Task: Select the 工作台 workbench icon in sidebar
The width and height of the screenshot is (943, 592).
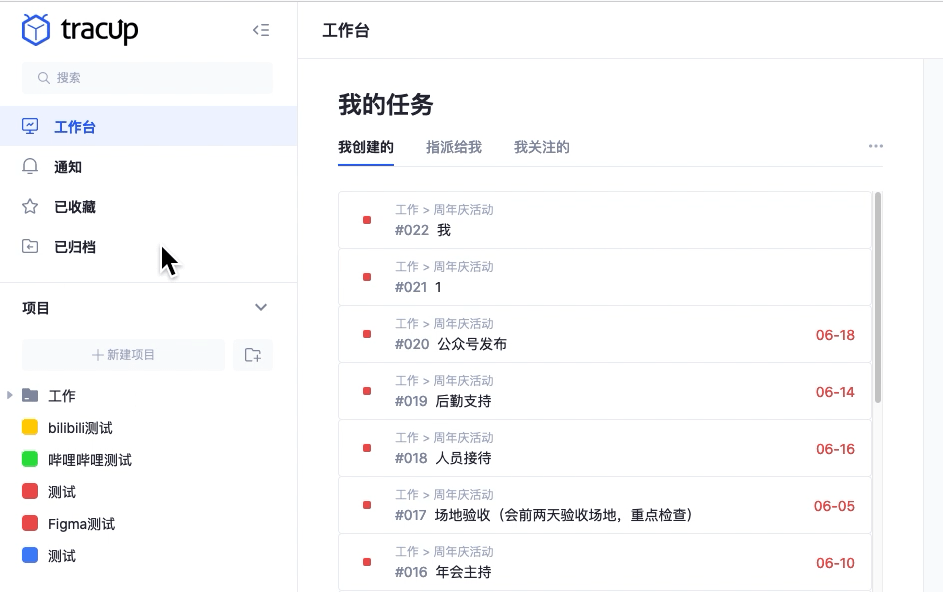Action: [x=30, y=126]
